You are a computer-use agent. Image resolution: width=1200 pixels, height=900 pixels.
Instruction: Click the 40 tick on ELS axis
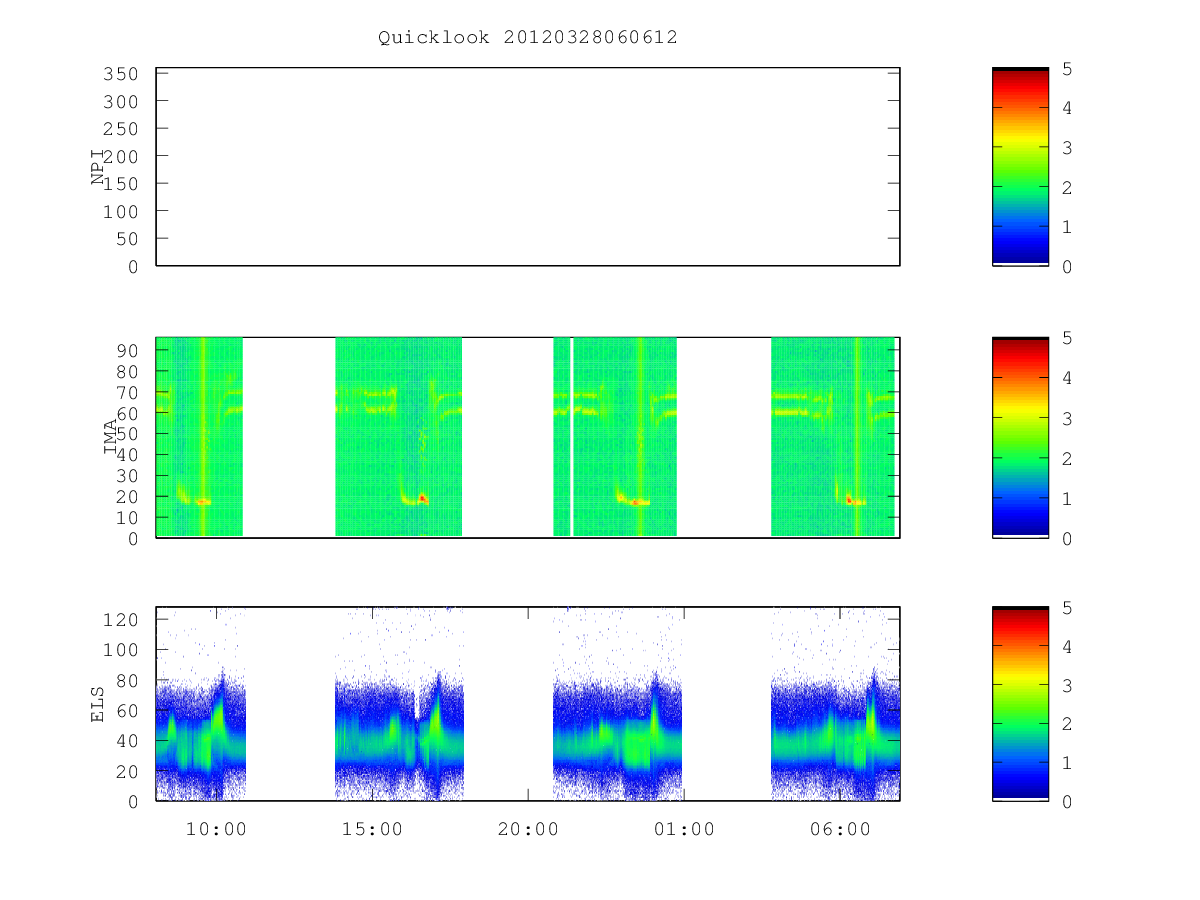click(126, 741)
